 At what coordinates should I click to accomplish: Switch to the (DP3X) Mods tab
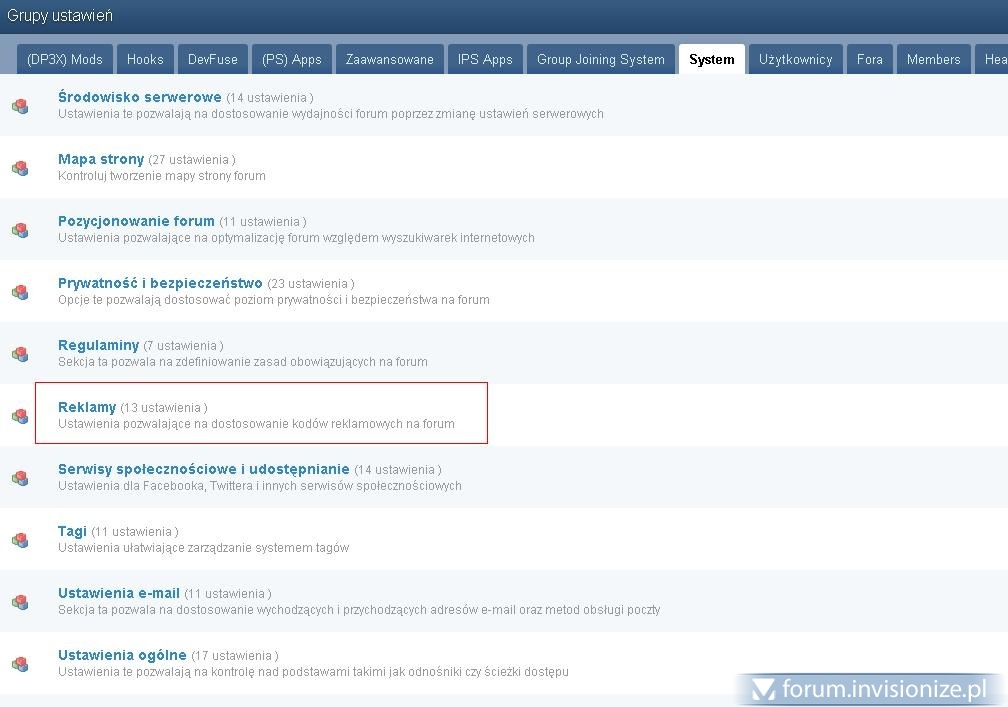coord(65,59)
